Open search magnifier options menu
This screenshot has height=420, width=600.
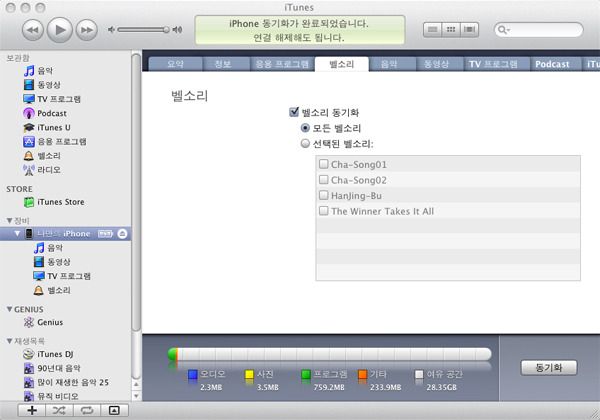pos(504,29)
